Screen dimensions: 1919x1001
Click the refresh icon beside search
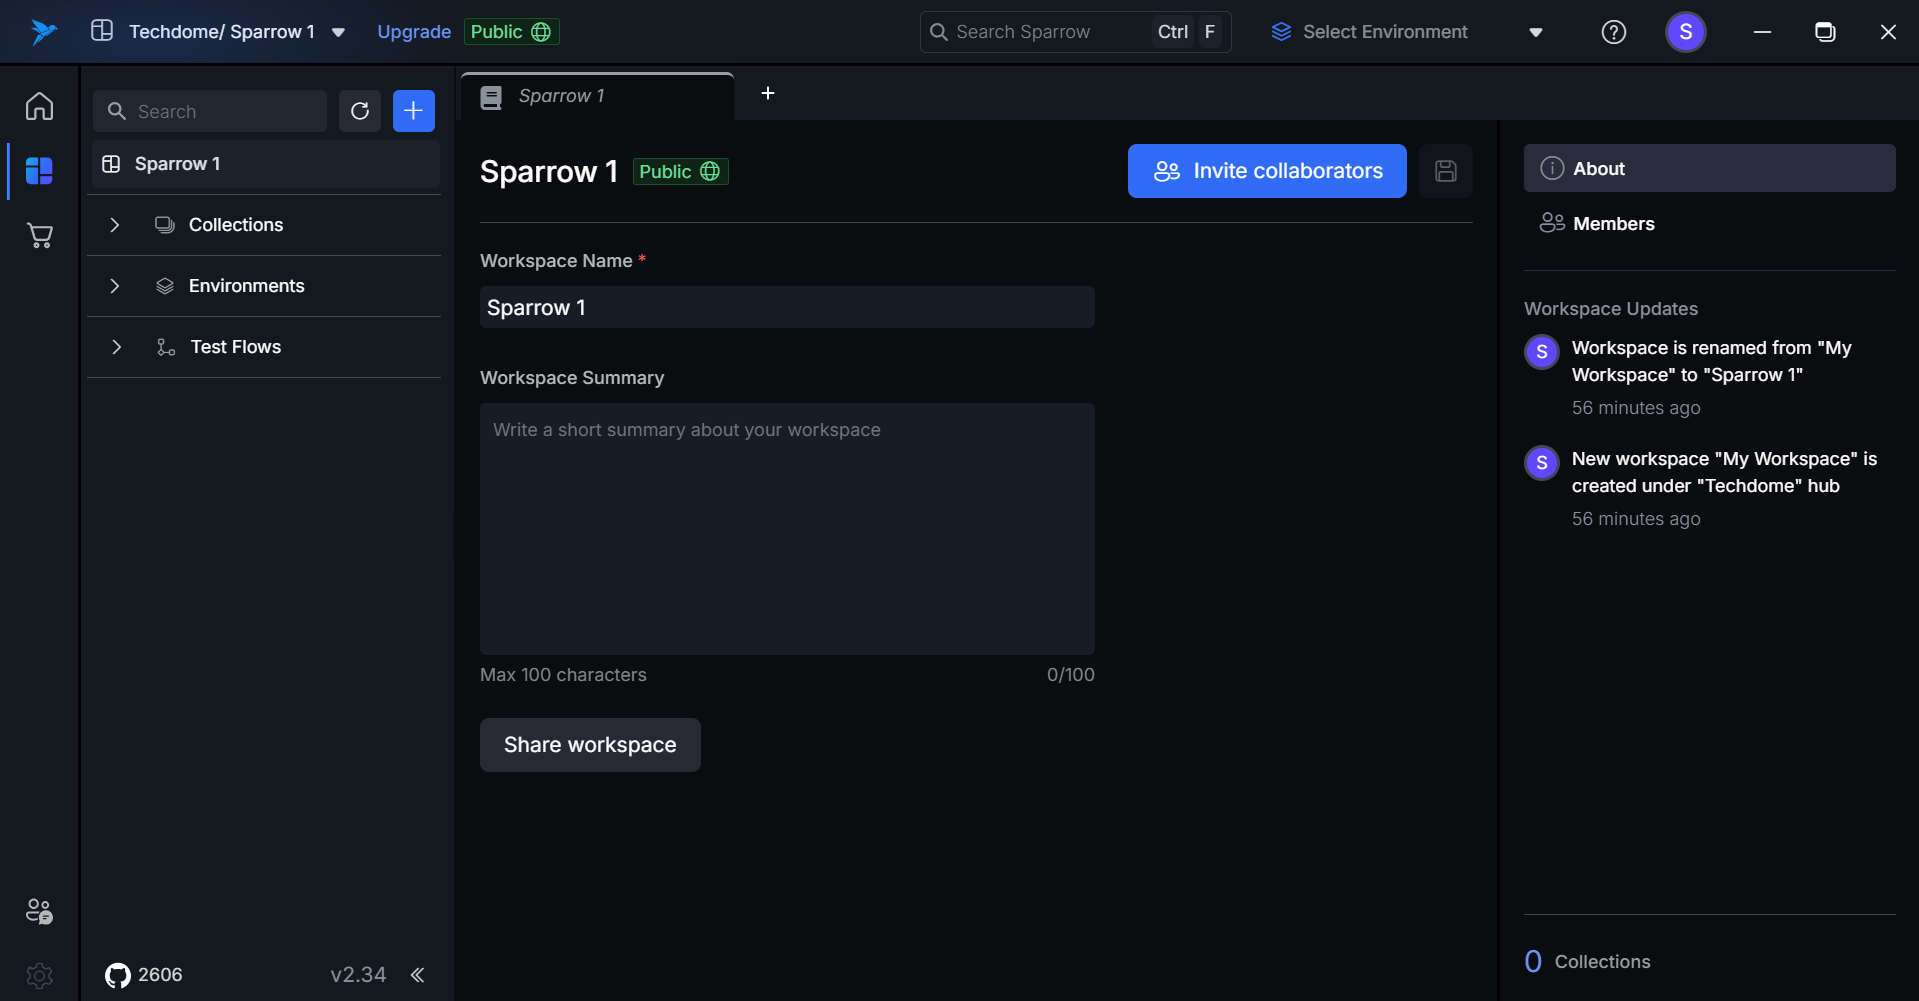pyautogui.click(x=360, y=111)
